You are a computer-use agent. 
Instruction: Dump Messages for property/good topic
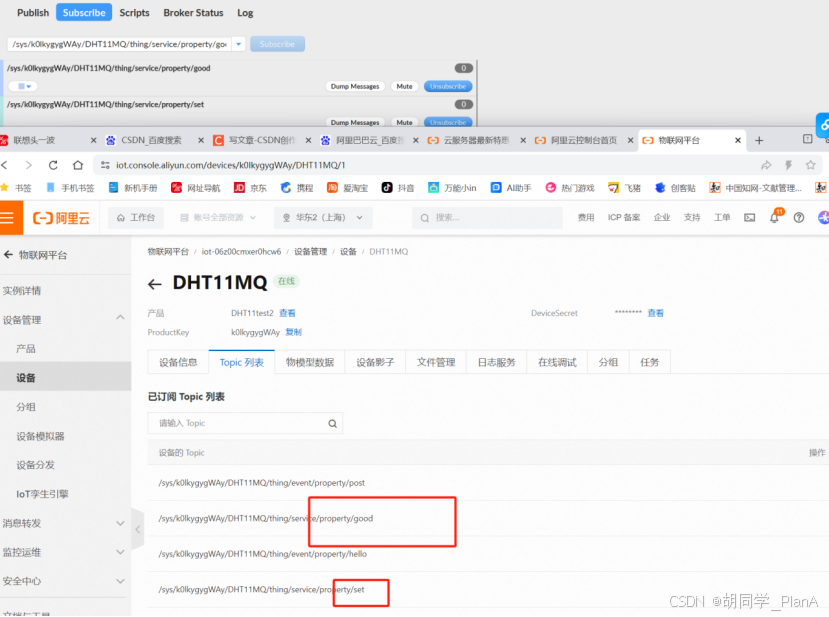355,86
